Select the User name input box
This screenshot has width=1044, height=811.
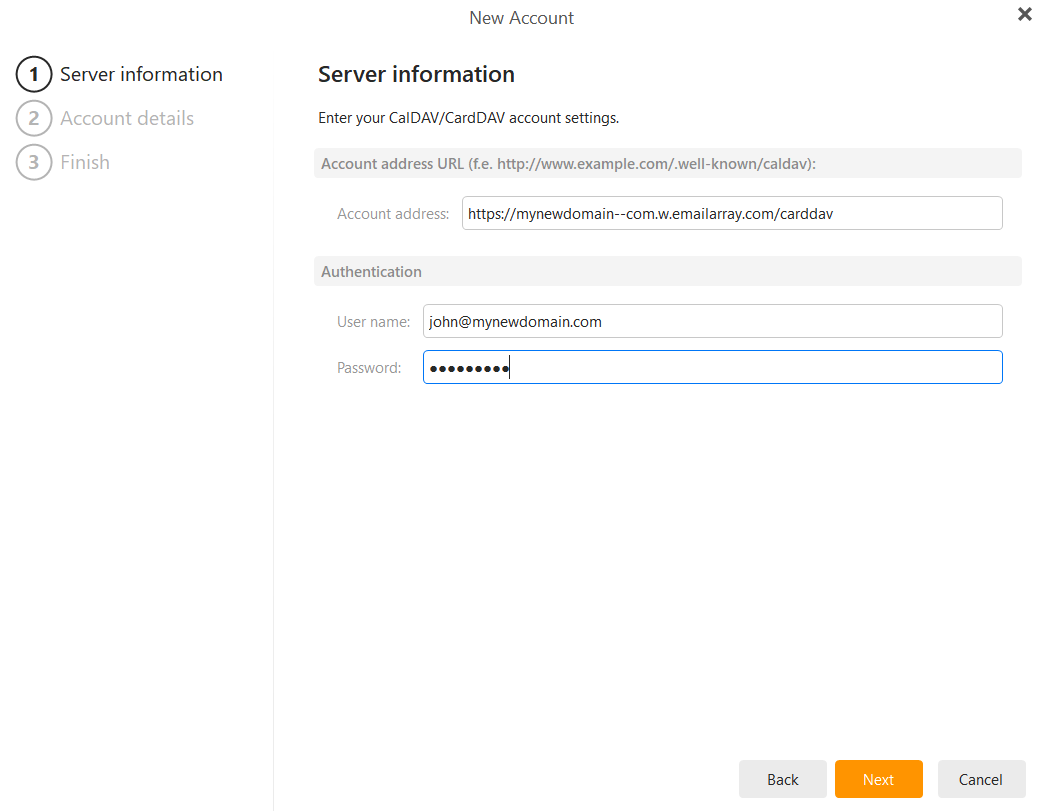[x=712, y=321]
